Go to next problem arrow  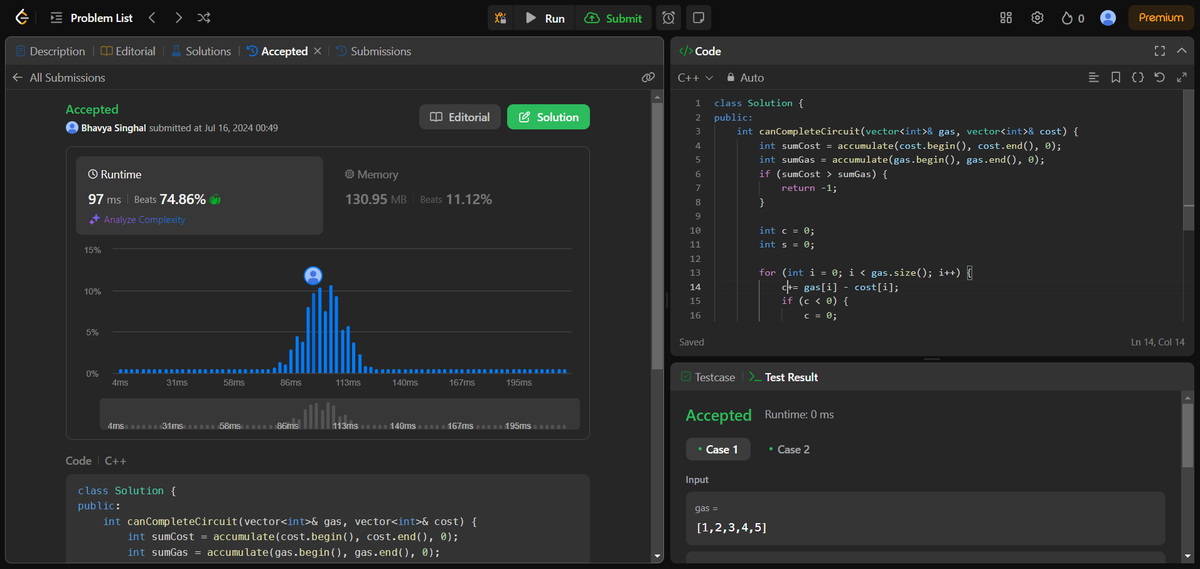click(x=178, y=18)
